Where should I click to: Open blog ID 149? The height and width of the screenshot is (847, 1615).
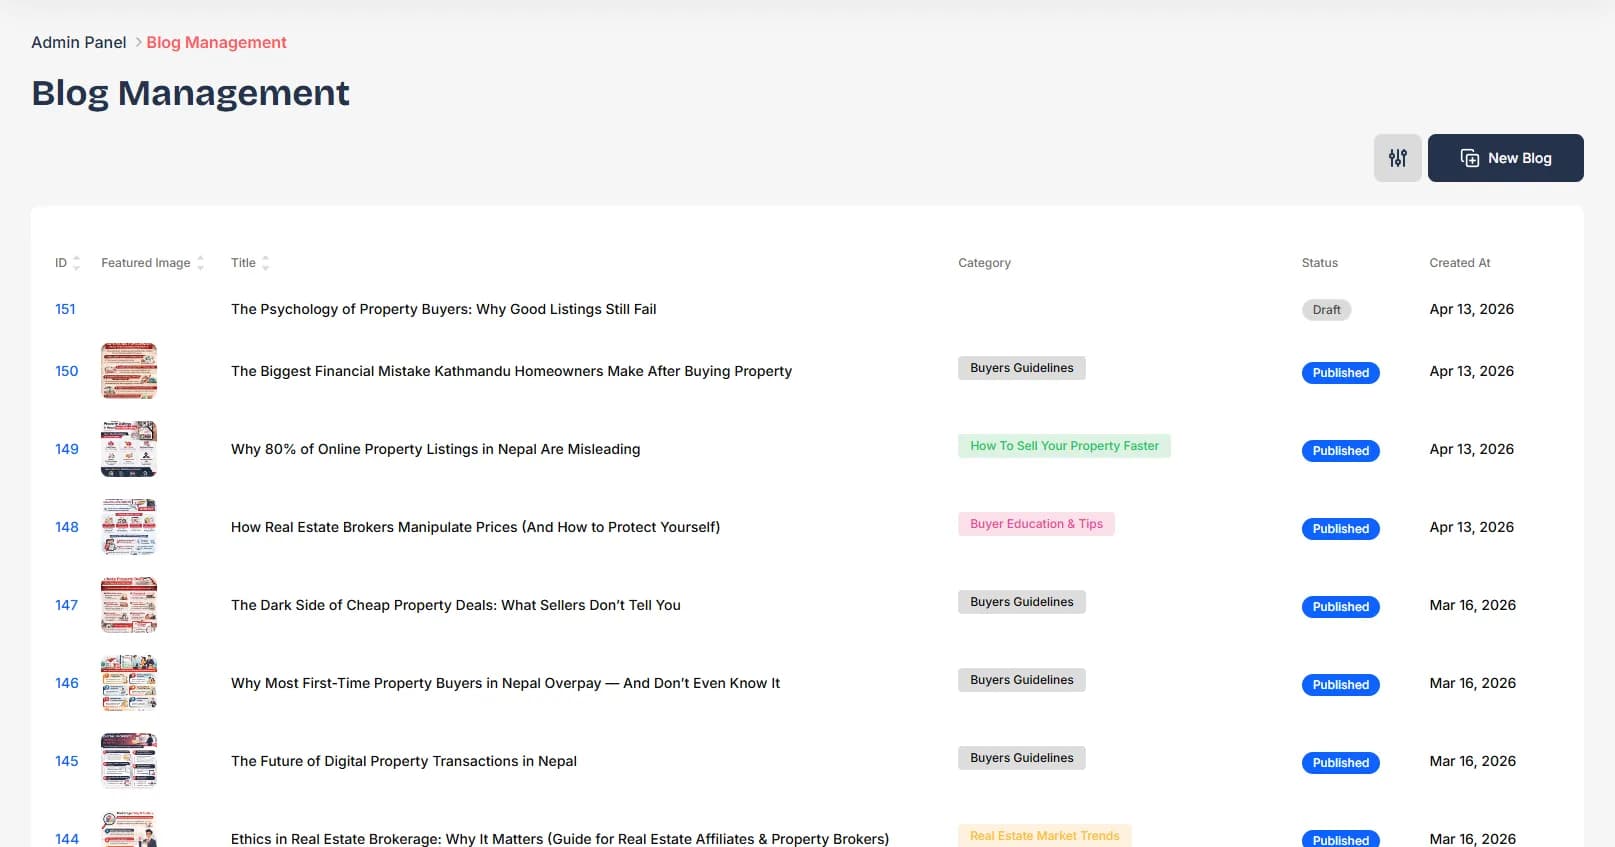(66, 449)
